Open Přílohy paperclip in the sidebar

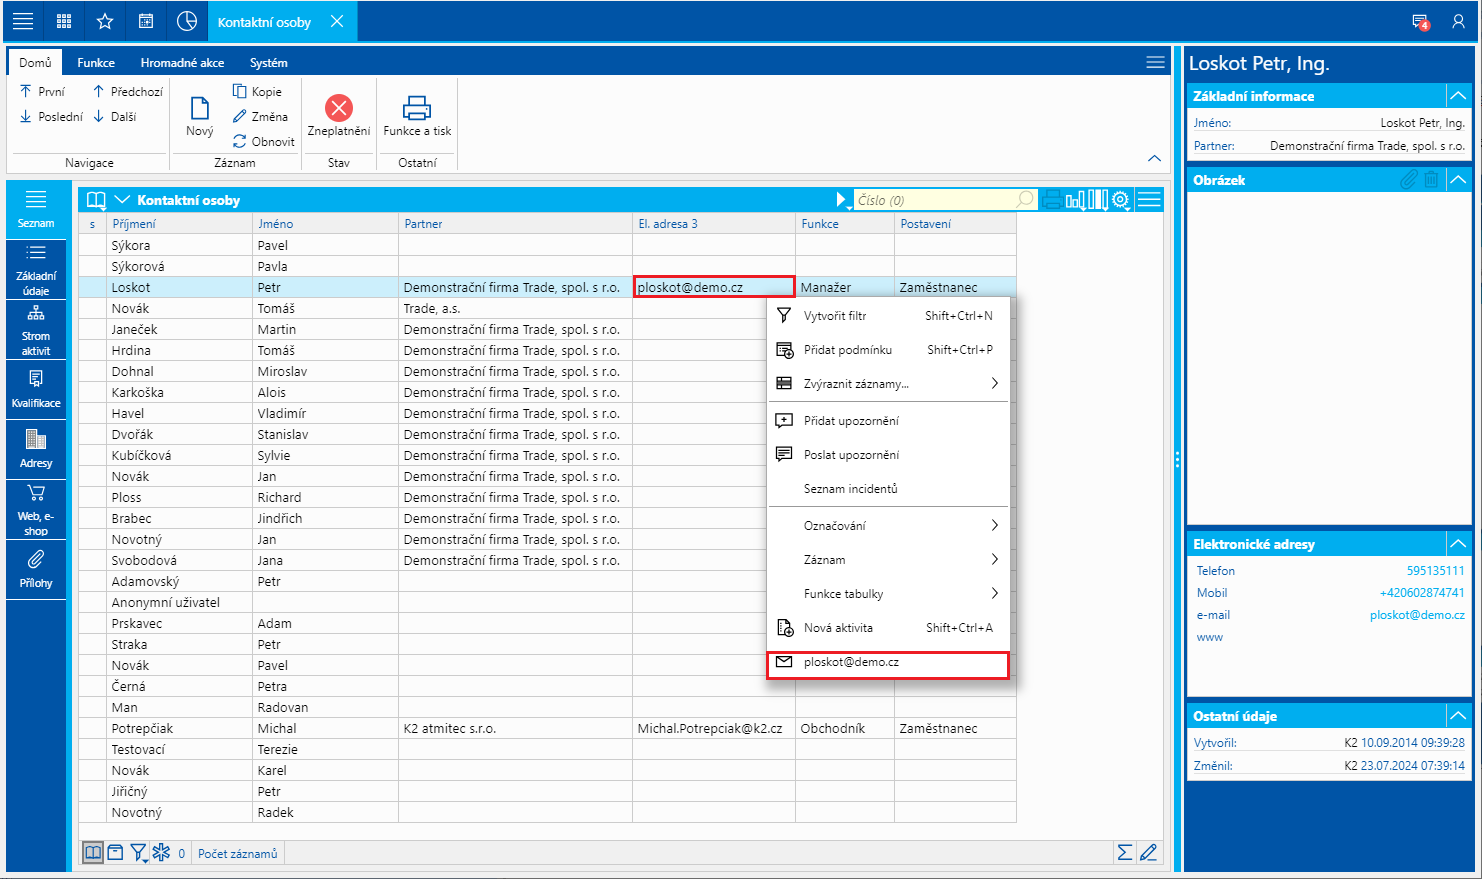pos(36,559)
